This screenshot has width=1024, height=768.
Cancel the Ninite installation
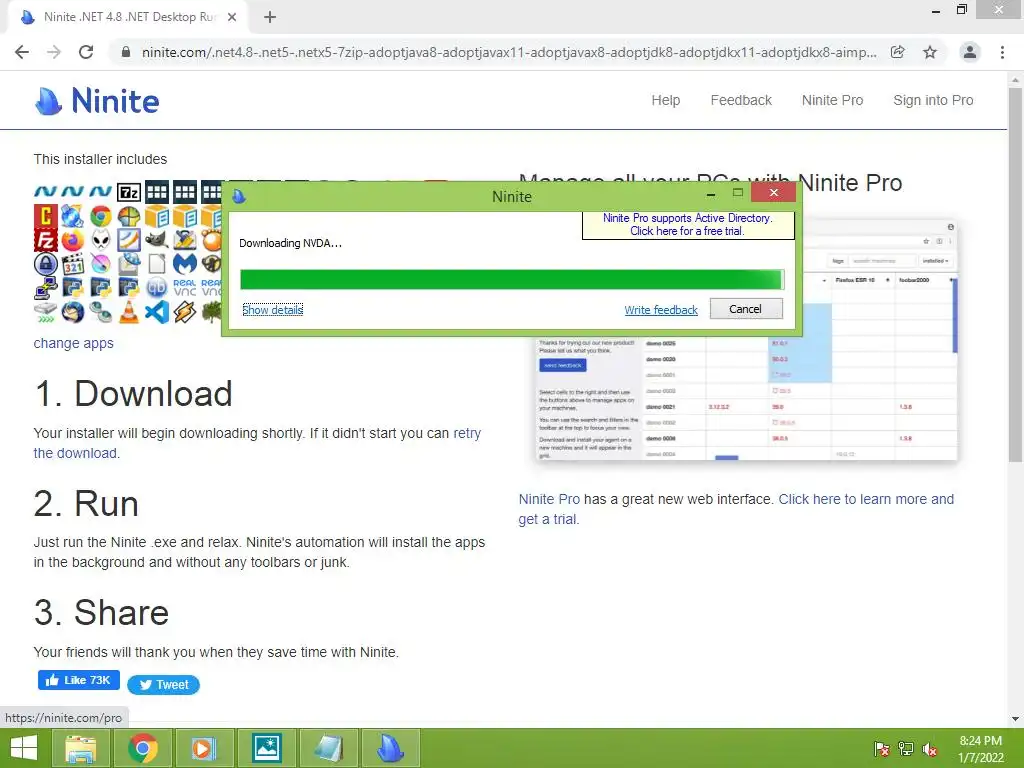746,309
